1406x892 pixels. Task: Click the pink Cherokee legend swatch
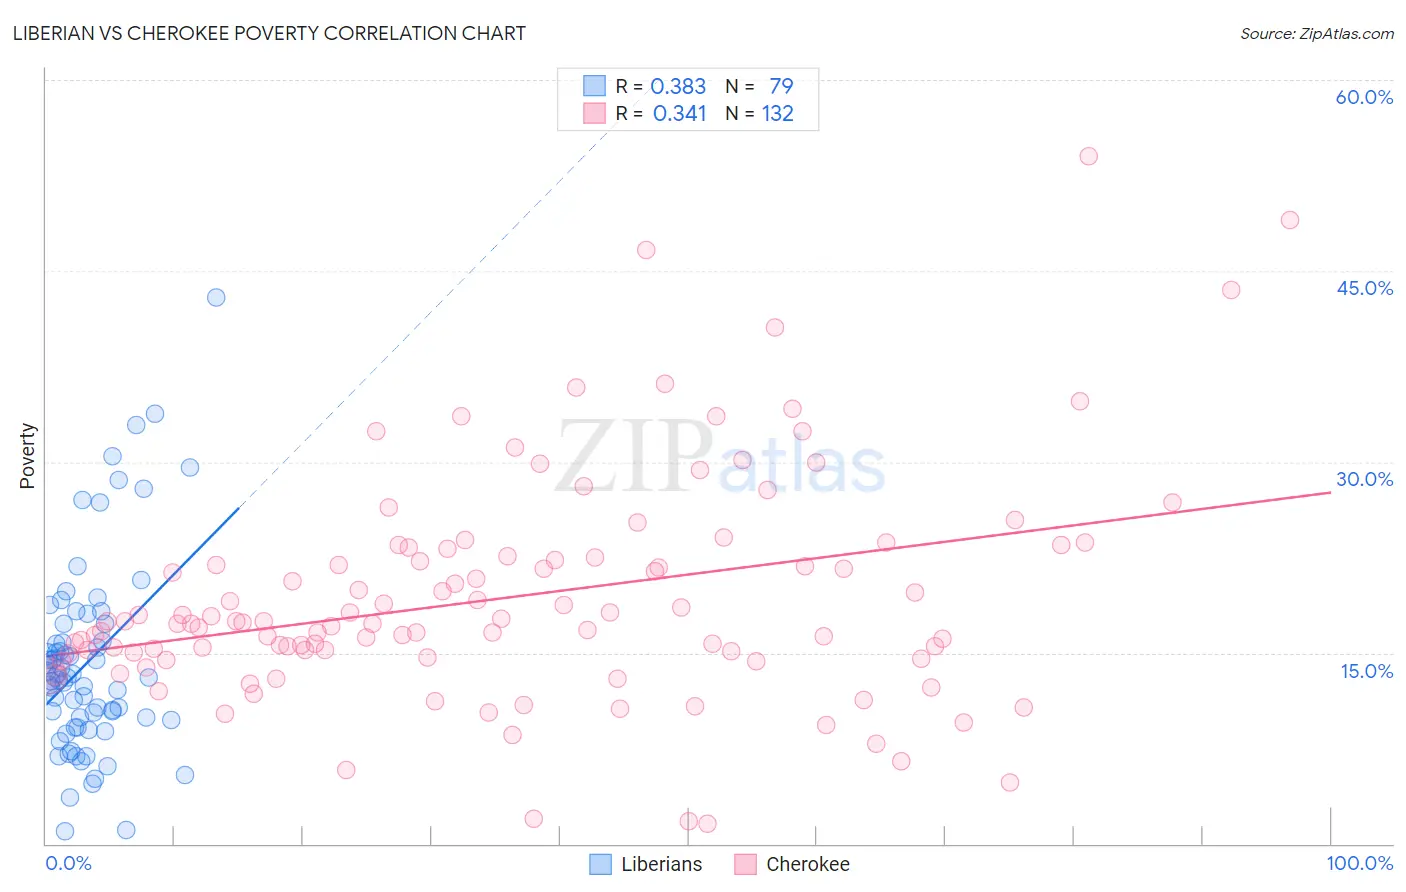[x=745, y=864]
